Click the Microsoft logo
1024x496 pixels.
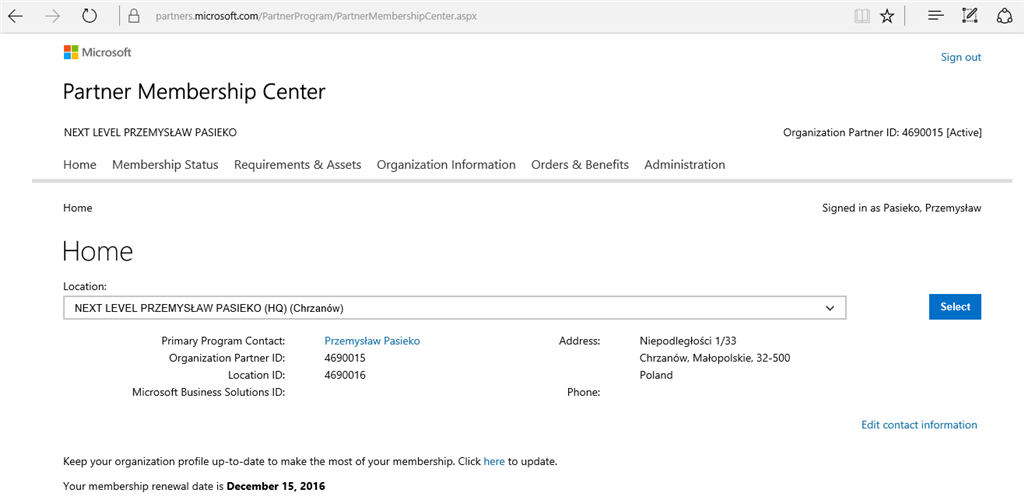click(97, 52)
